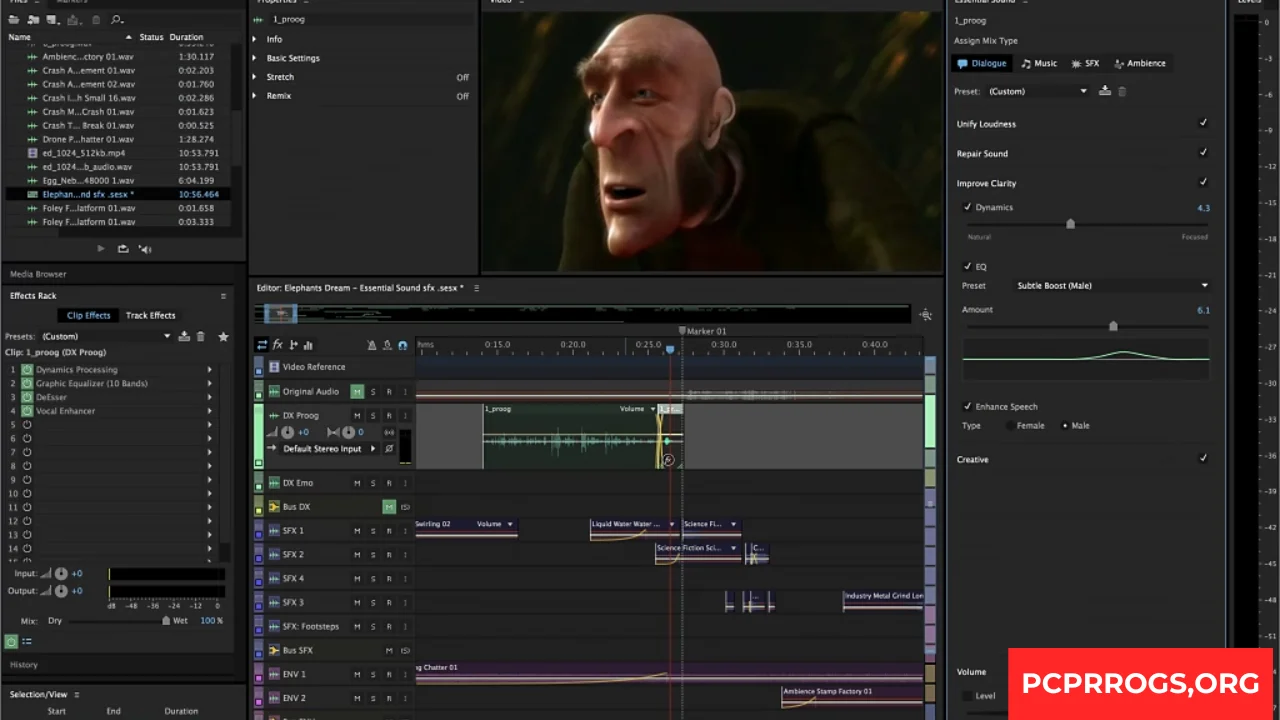Select ed_1024_512kb.mp4 file

point(84,153)
